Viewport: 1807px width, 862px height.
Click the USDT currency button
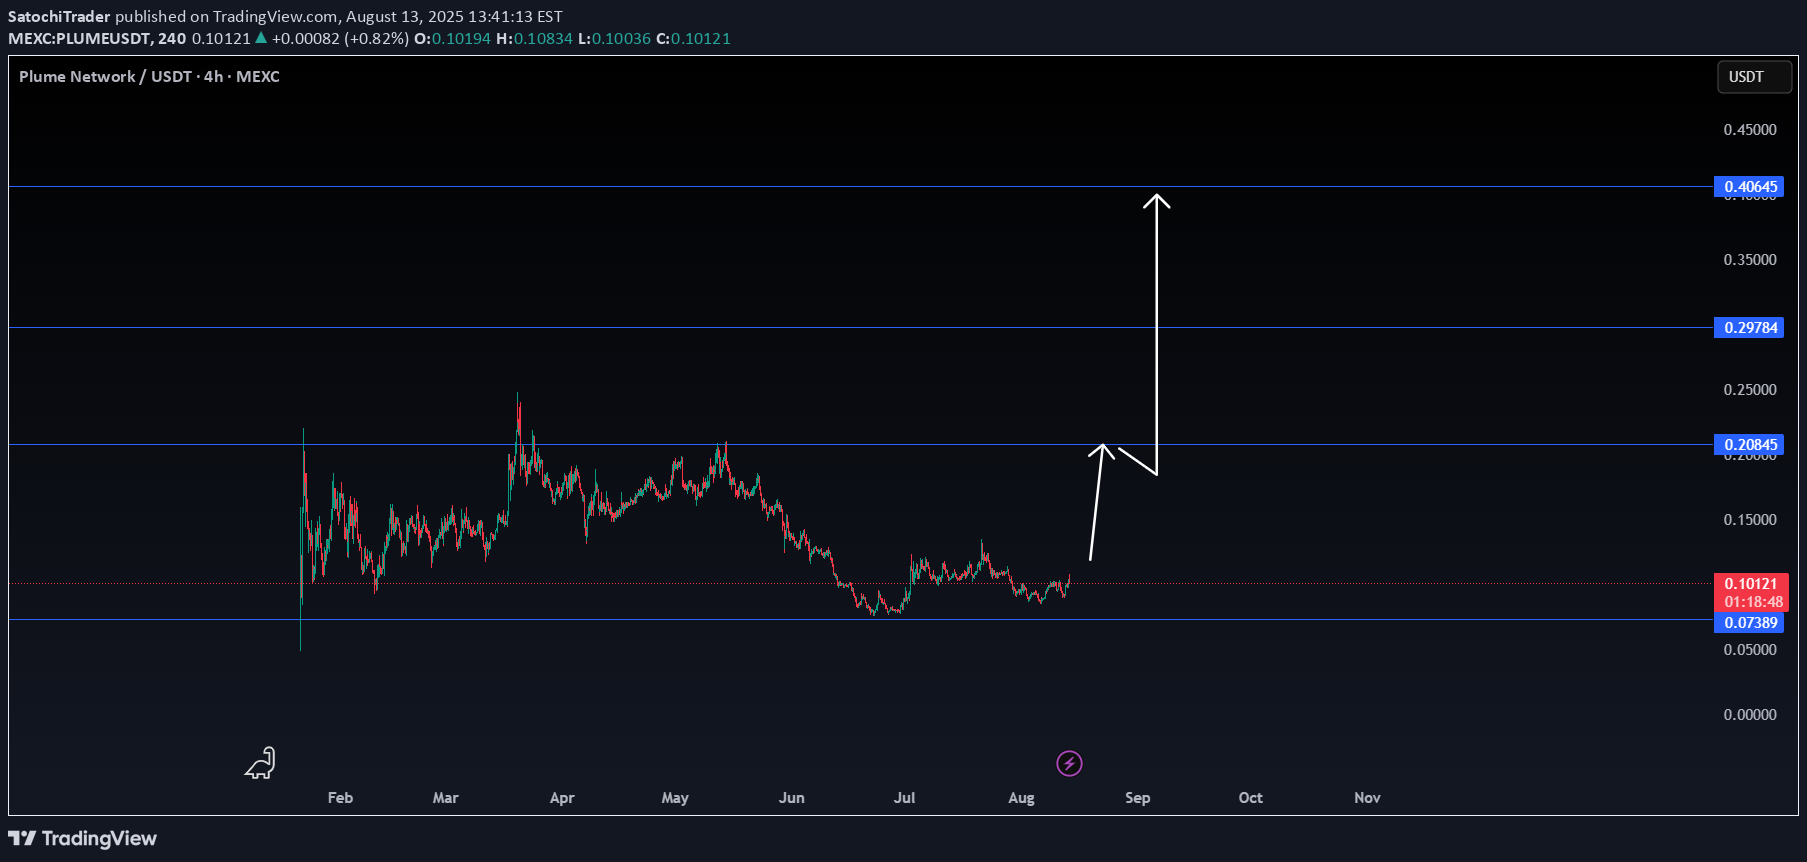[1754, 77]
